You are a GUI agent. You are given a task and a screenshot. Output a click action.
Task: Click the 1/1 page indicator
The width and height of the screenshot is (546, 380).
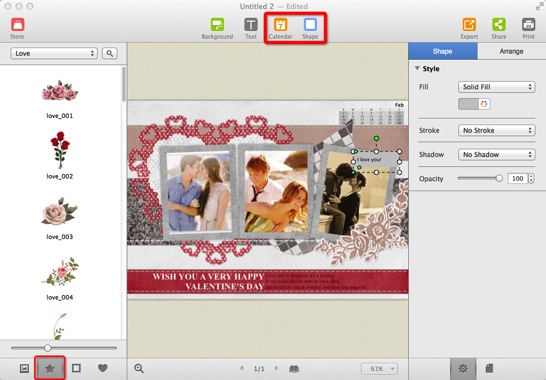pyautogui.click(x=259, y=369)
